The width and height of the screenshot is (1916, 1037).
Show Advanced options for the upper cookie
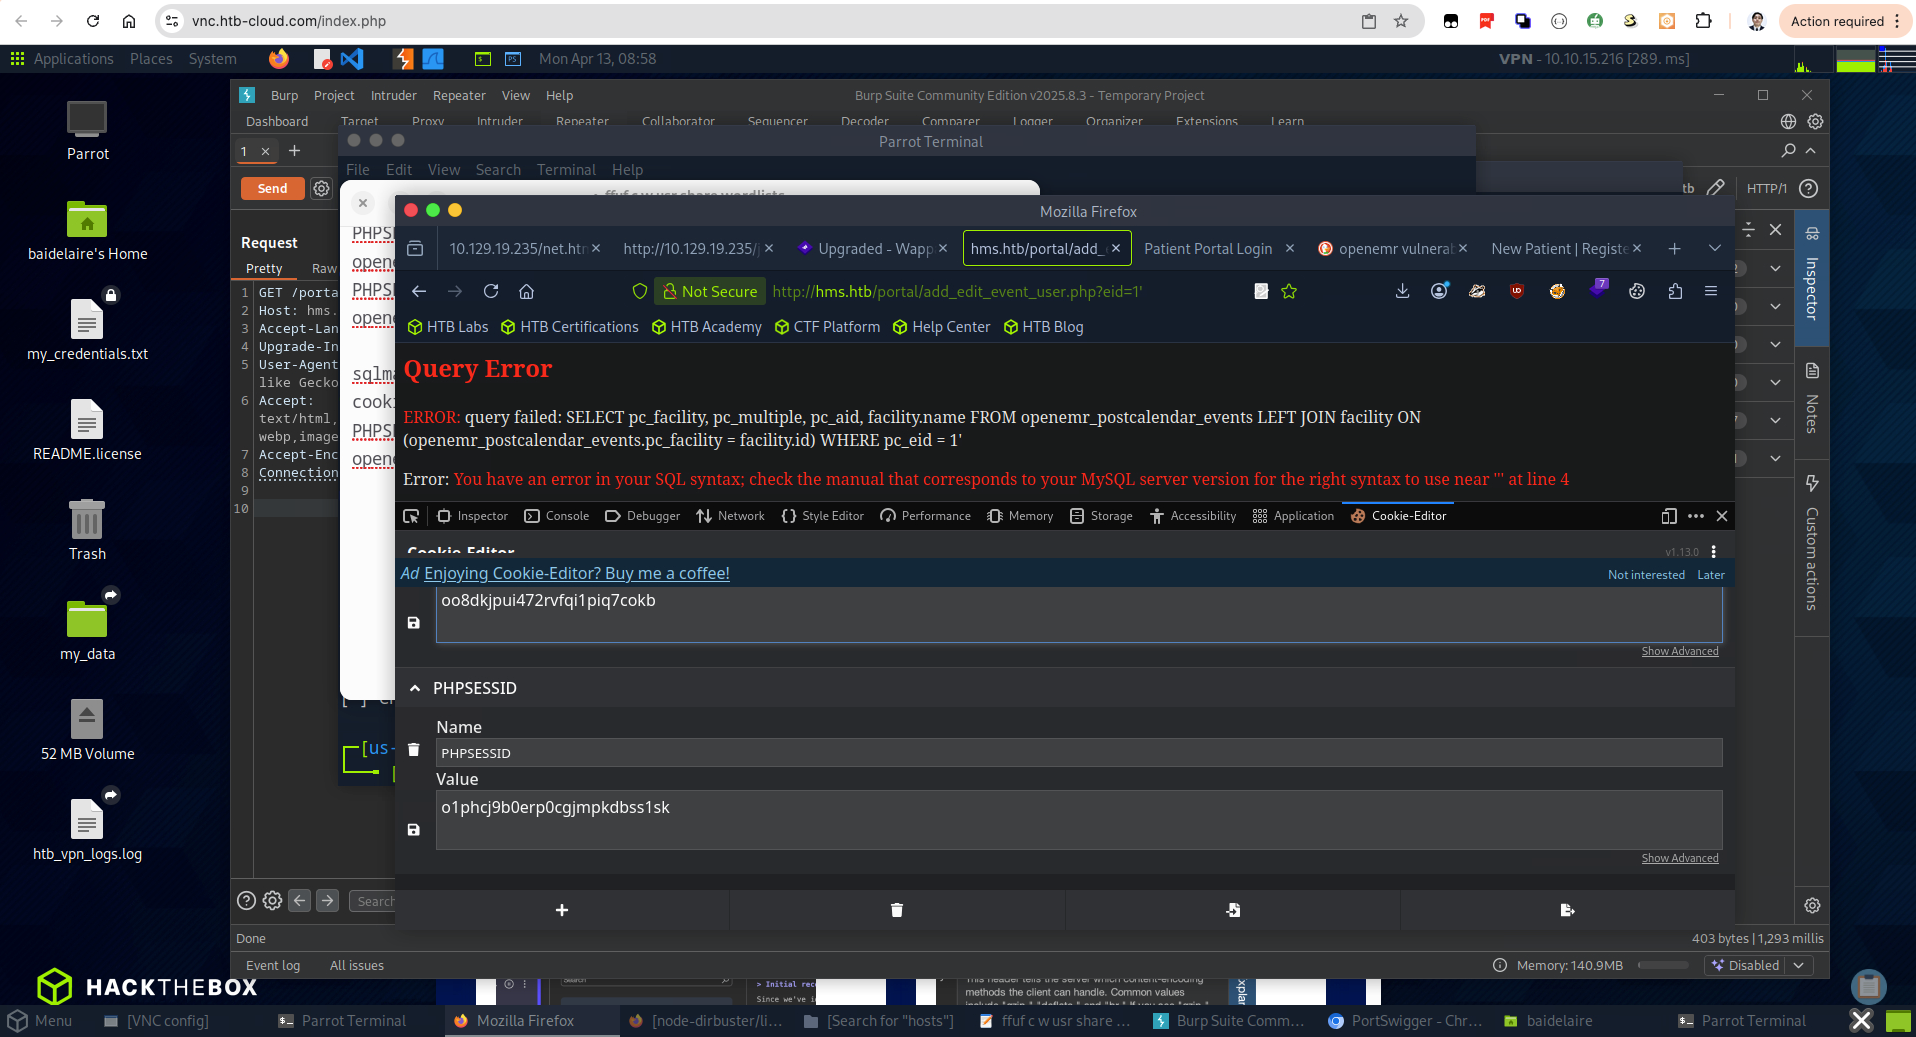1680,651
